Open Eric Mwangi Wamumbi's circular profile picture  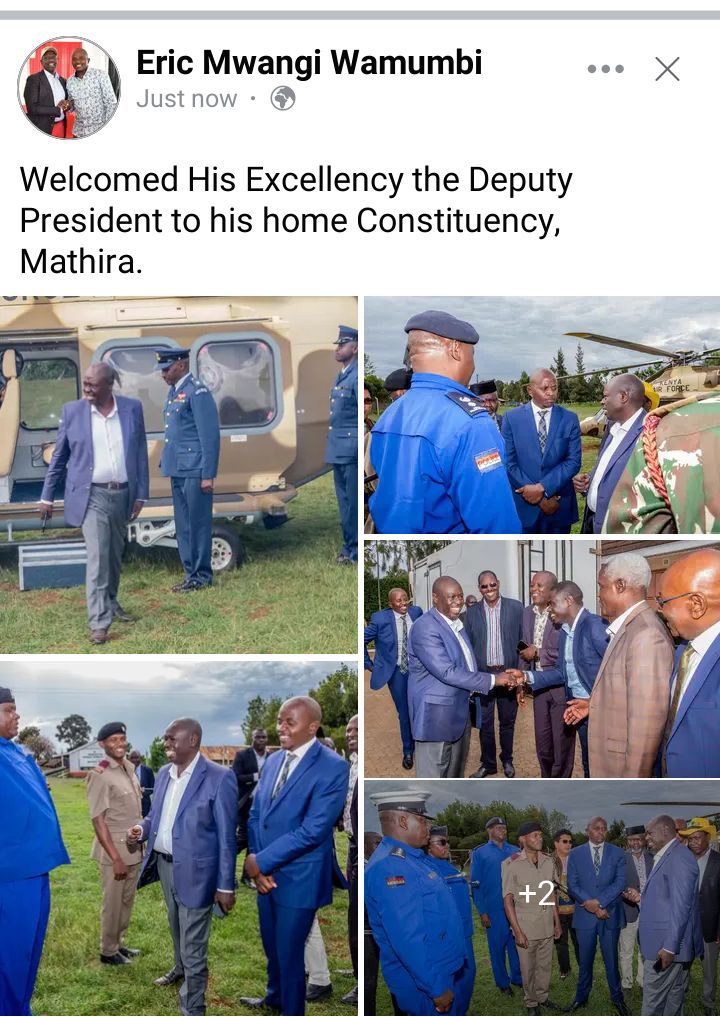69,88
